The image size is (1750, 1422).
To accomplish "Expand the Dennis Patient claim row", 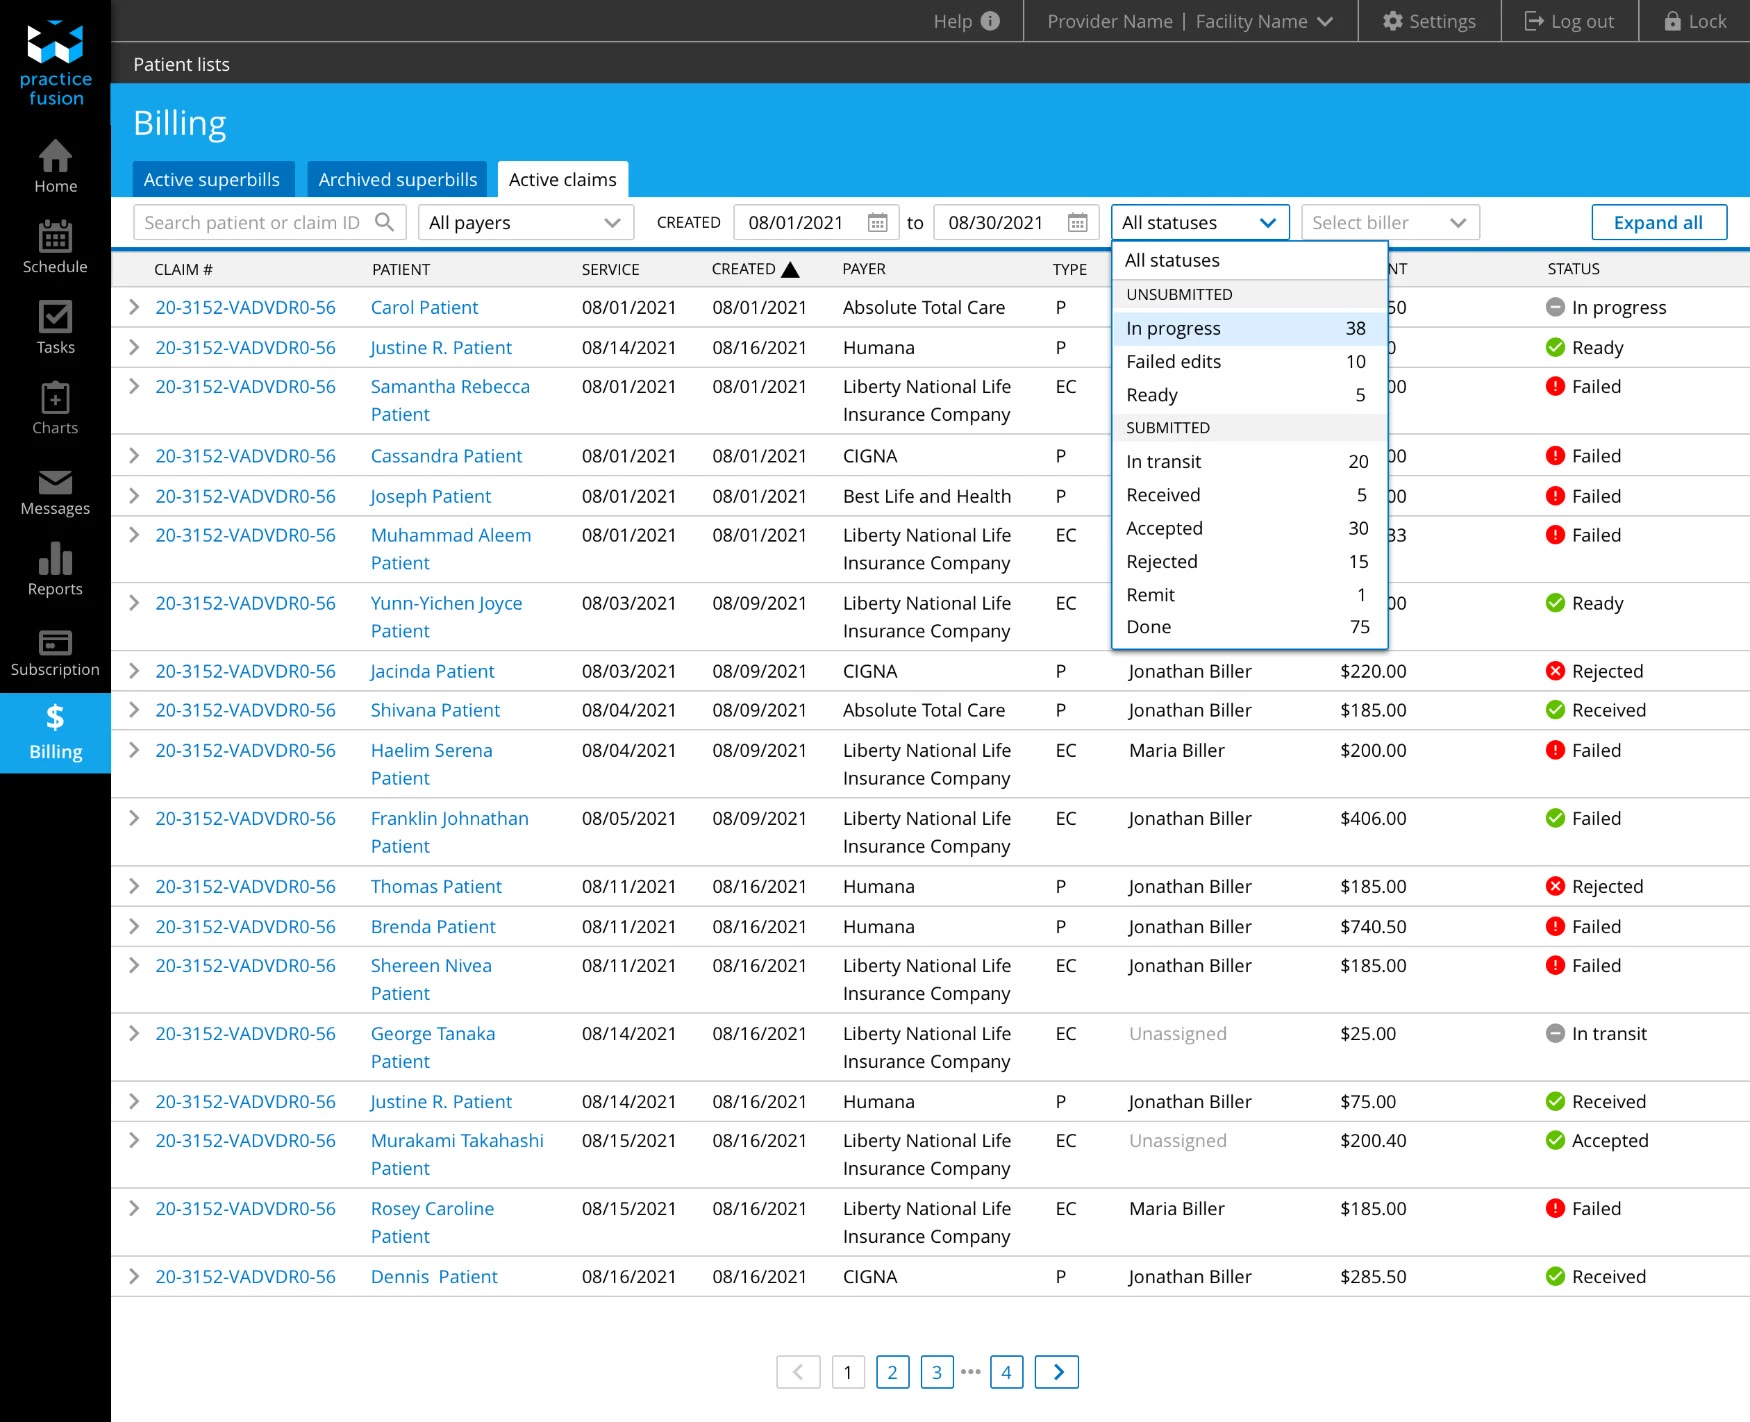I will click(x=134, y=1276).
